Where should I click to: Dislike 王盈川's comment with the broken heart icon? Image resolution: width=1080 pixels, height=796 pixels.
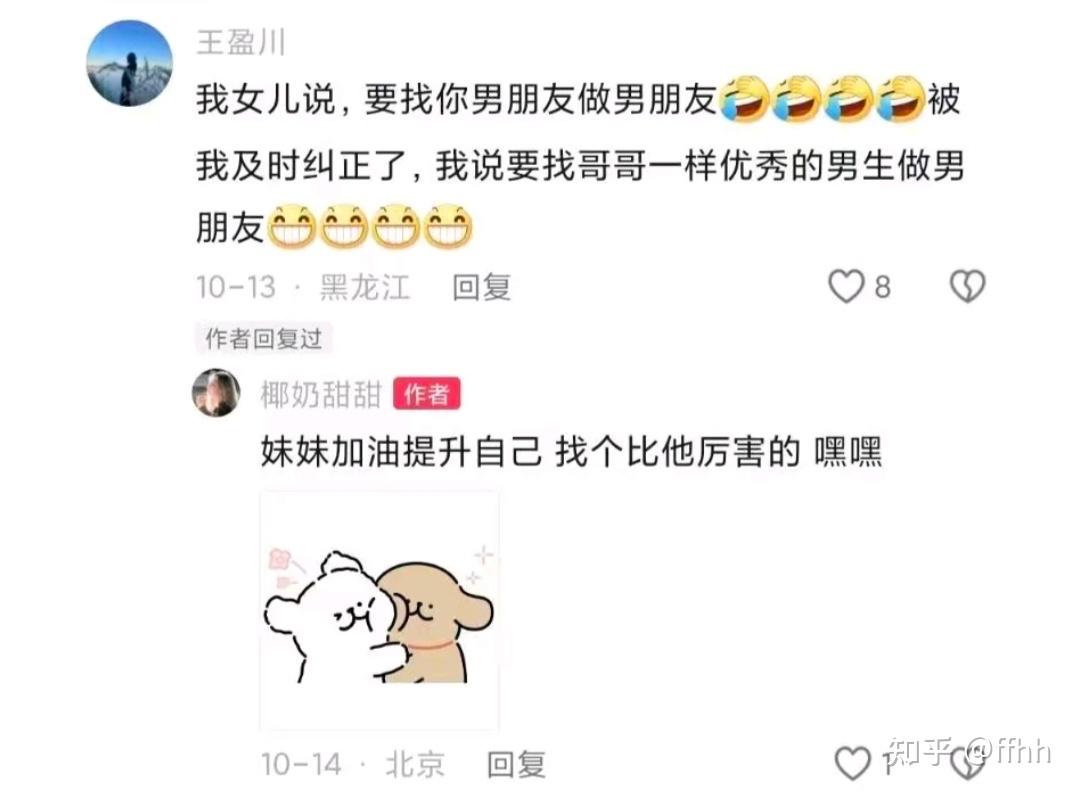click(x=968, y=286)
